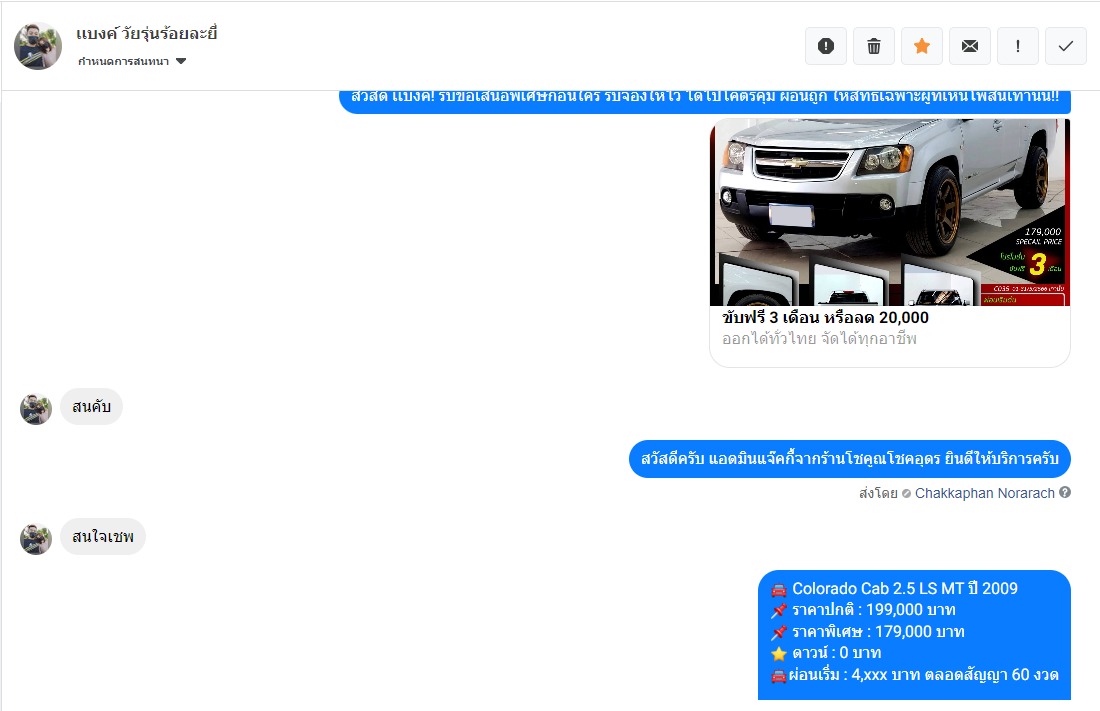Click verified badge icon before Chakkaphan Norarach
The height and width of the screenshot is (711, 1100).
pos(906,493)
